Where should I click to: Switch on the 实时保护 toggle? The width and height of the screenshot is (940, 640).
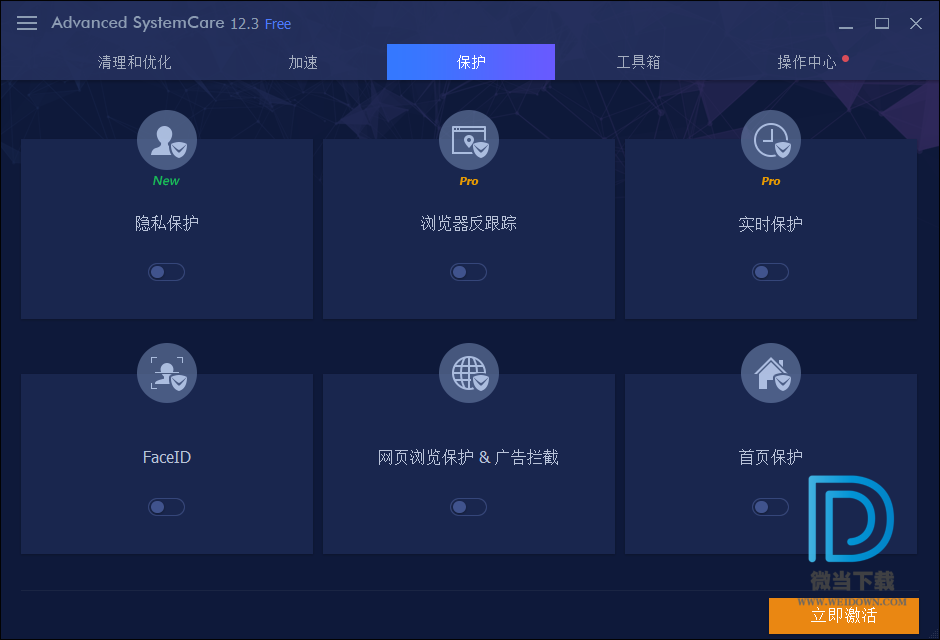point(770,272)
